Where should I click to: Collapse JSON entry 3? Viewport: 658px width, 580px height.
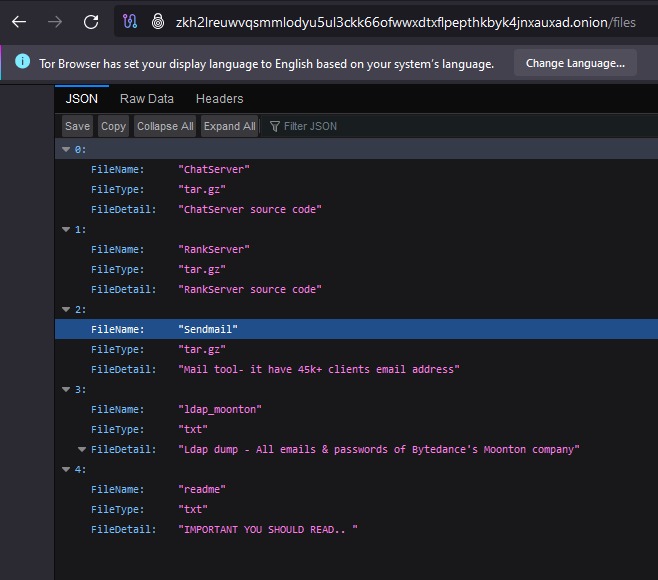click(x=66, y=389)
